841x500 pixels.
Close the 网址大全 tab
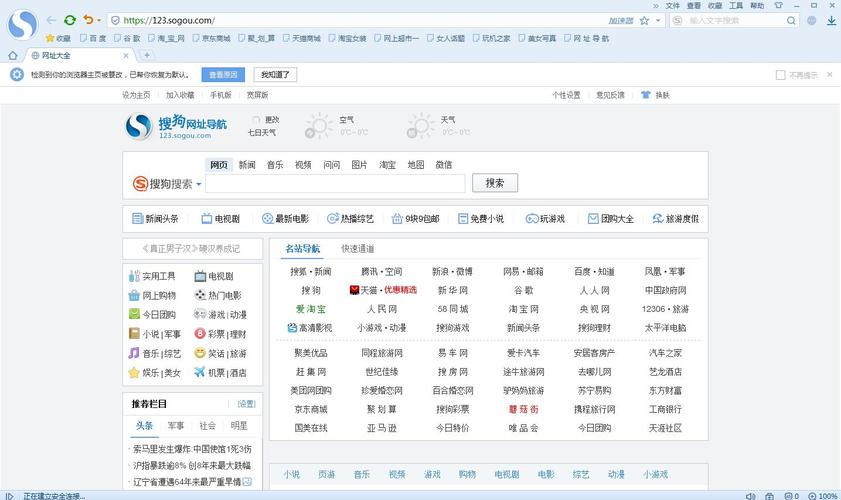pos(126,55)
